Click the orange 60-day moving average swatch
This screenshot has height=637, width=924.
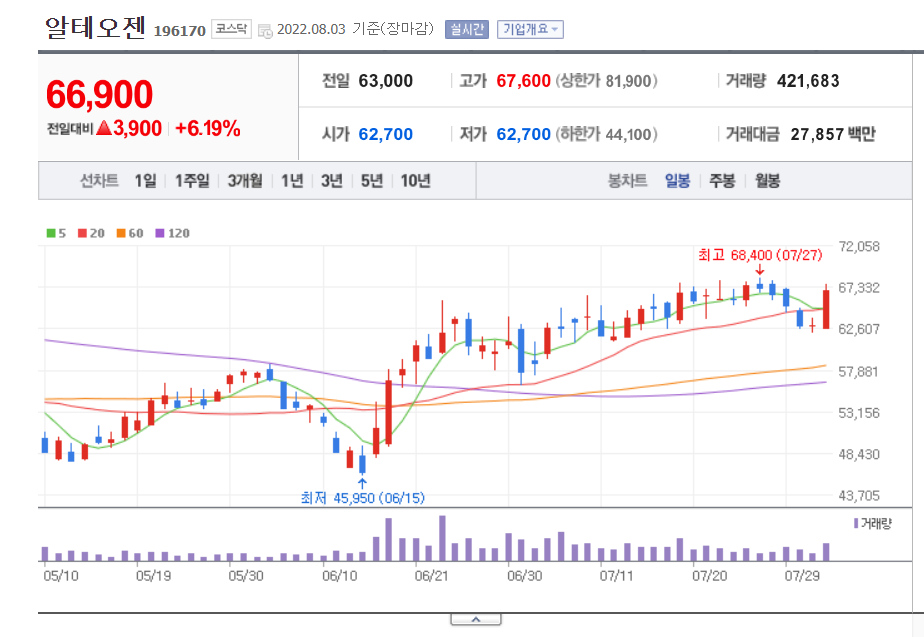tap(121, 233)
